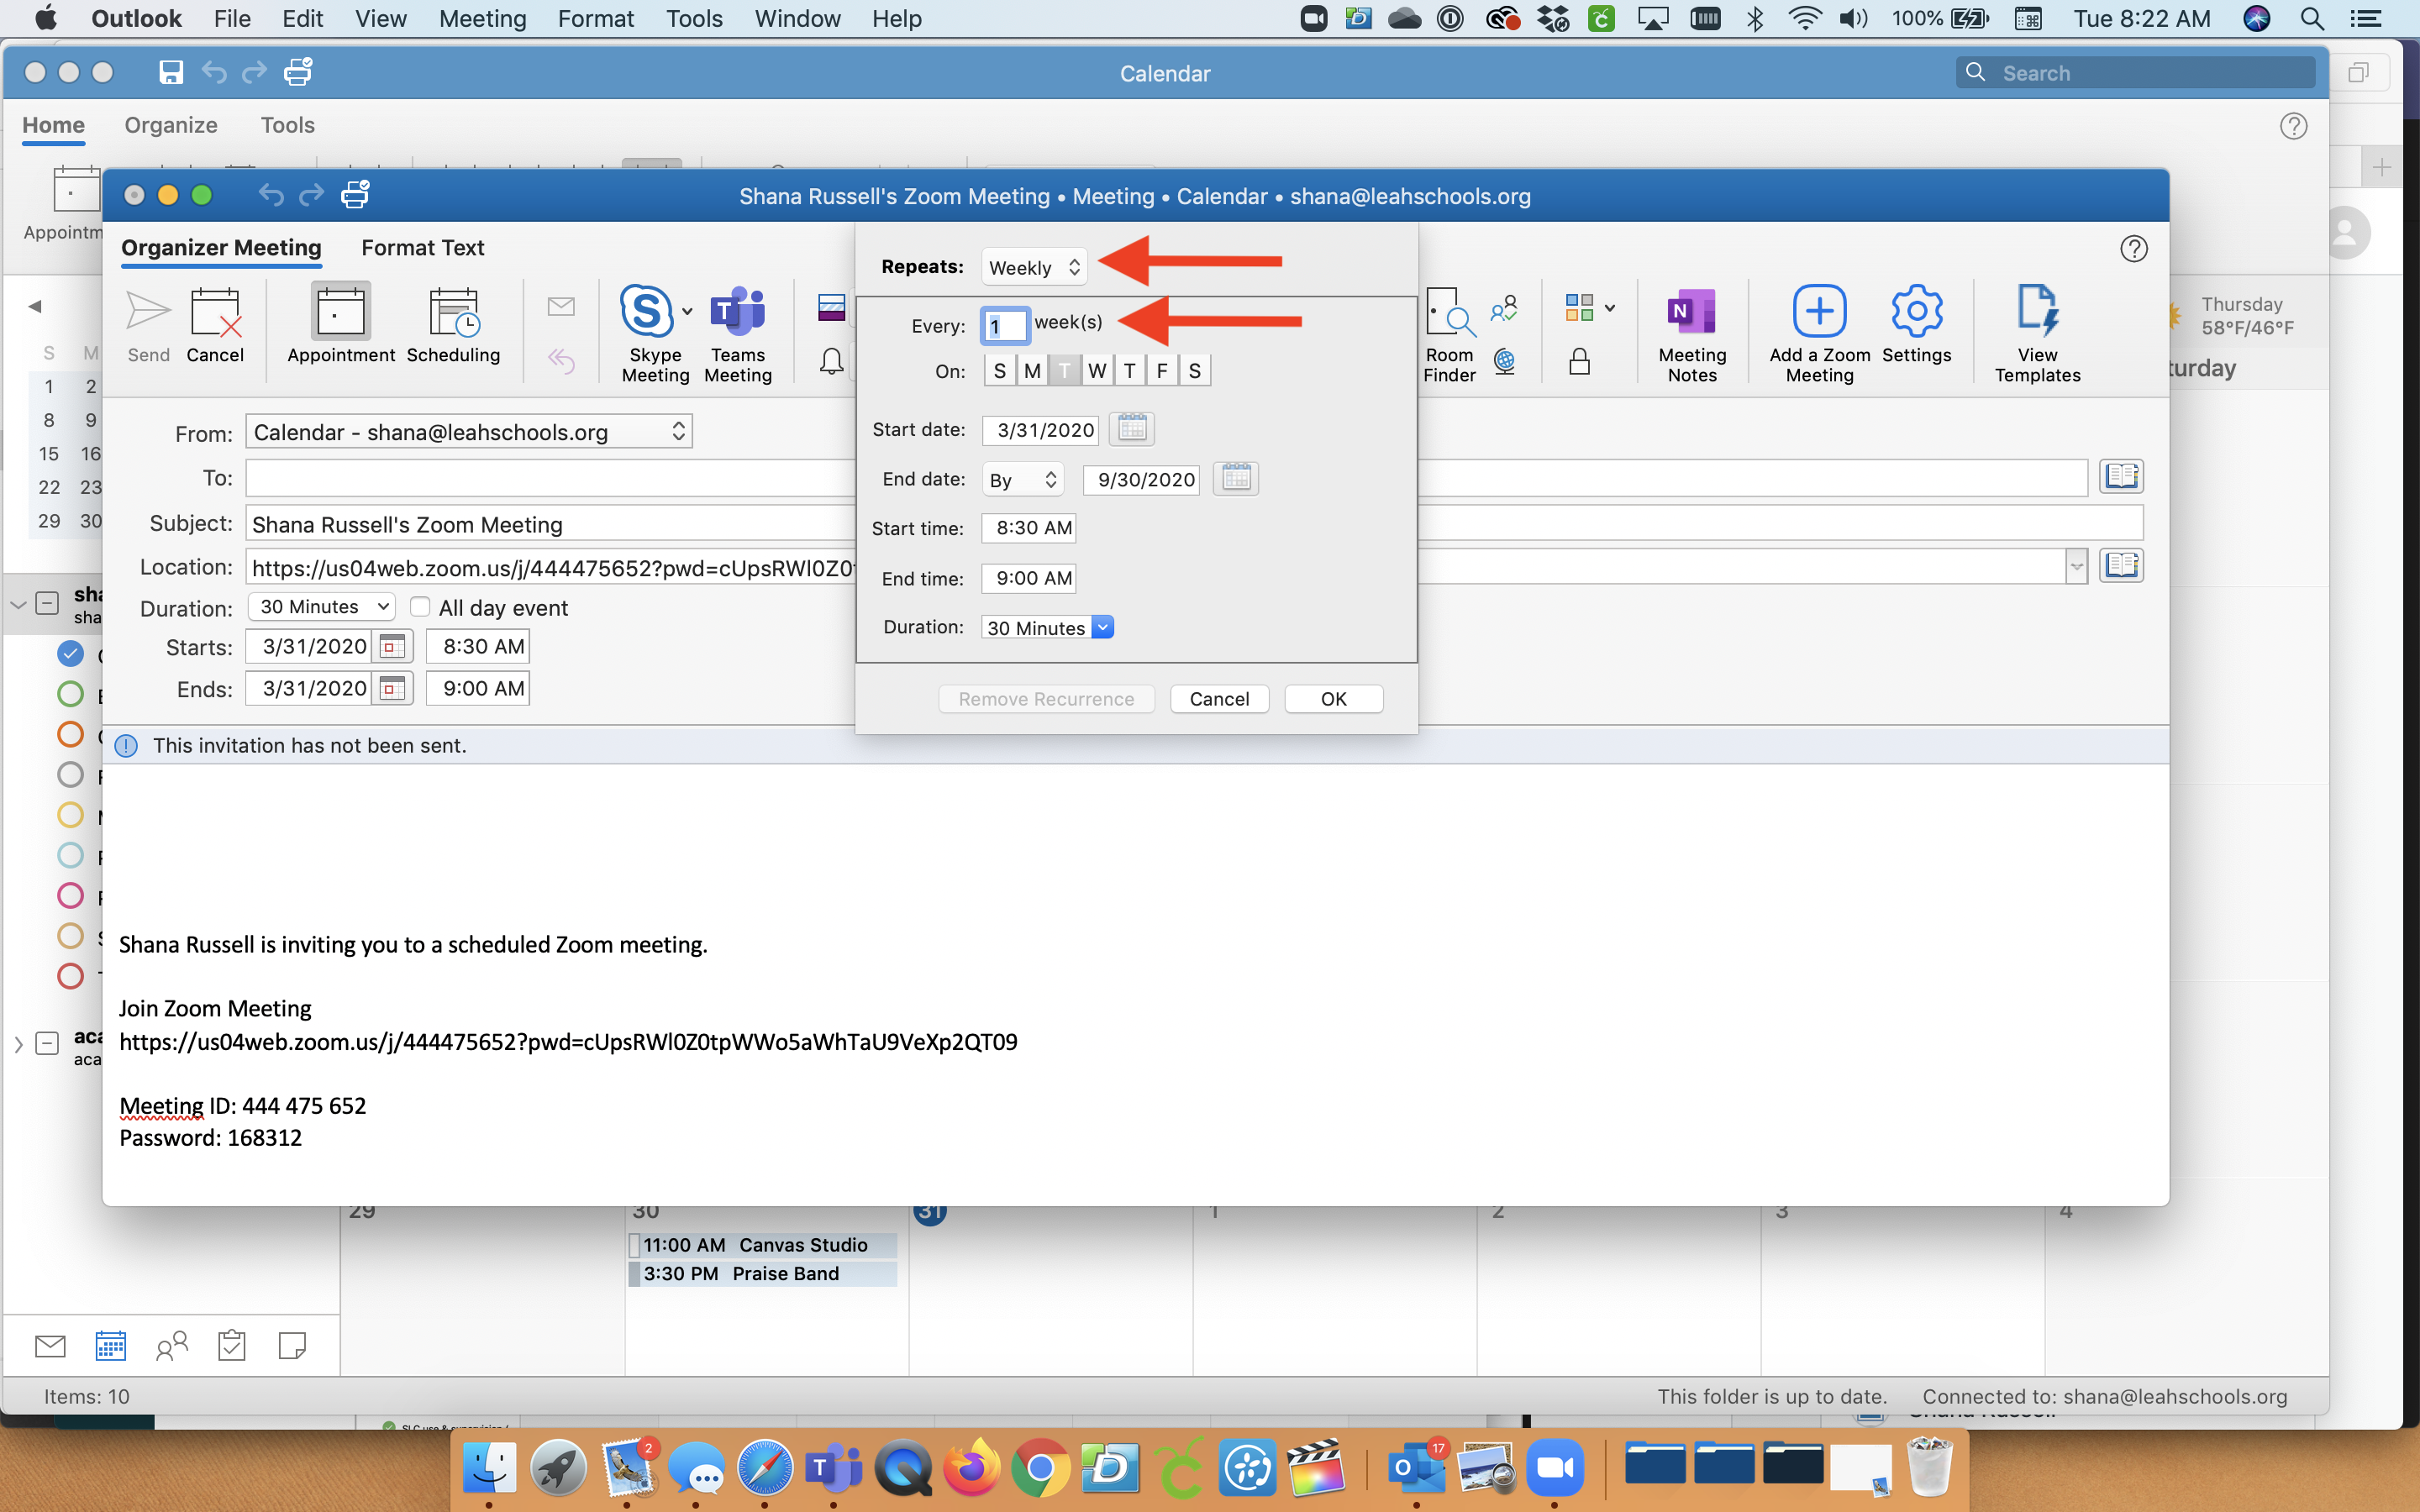
Task: Toggle Friday in recurrence On days
Action: tap(1161, 371)
